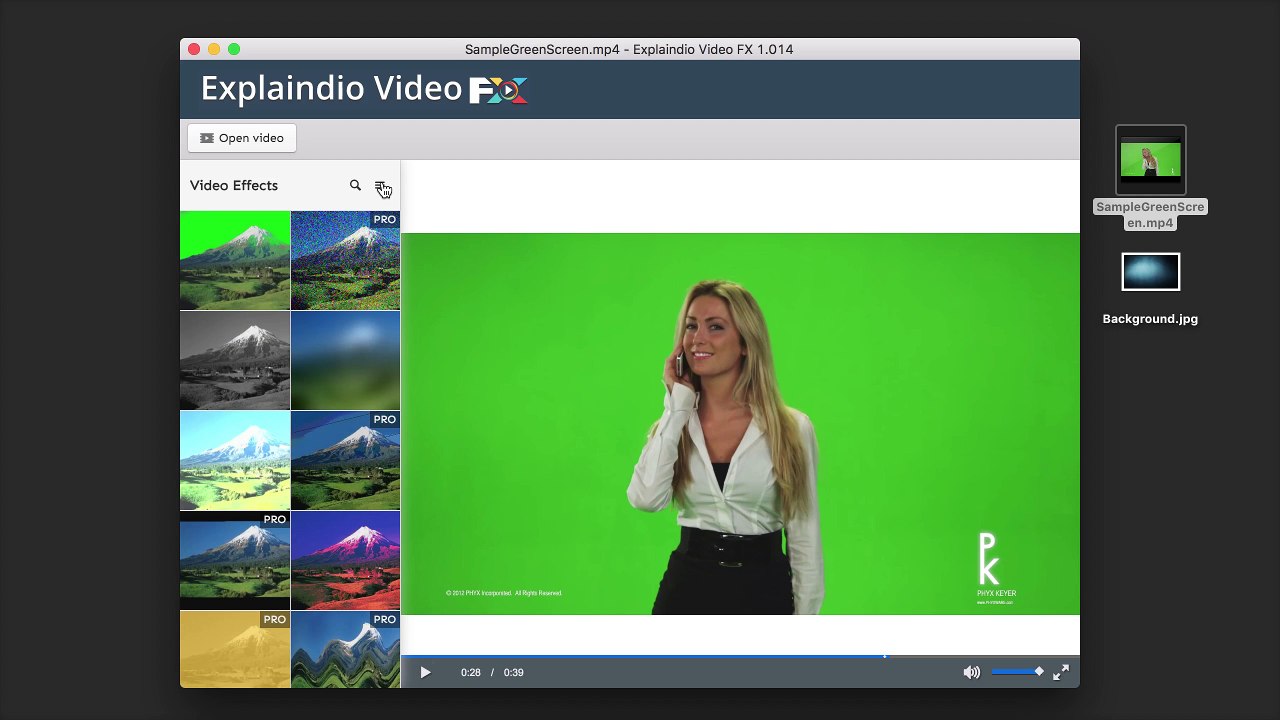
Task: Click the search icon in Video Effects
Action: tap(355, 185)
